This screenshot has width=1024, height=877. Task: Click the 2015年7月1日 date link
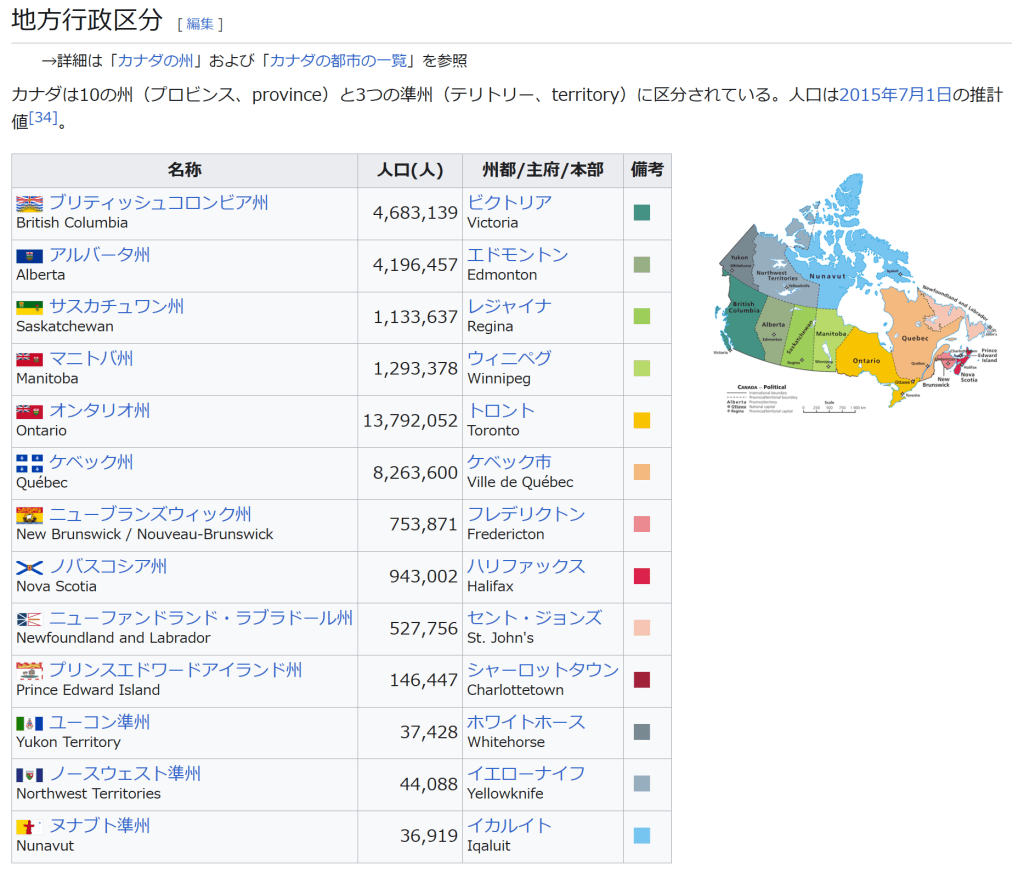895,96
